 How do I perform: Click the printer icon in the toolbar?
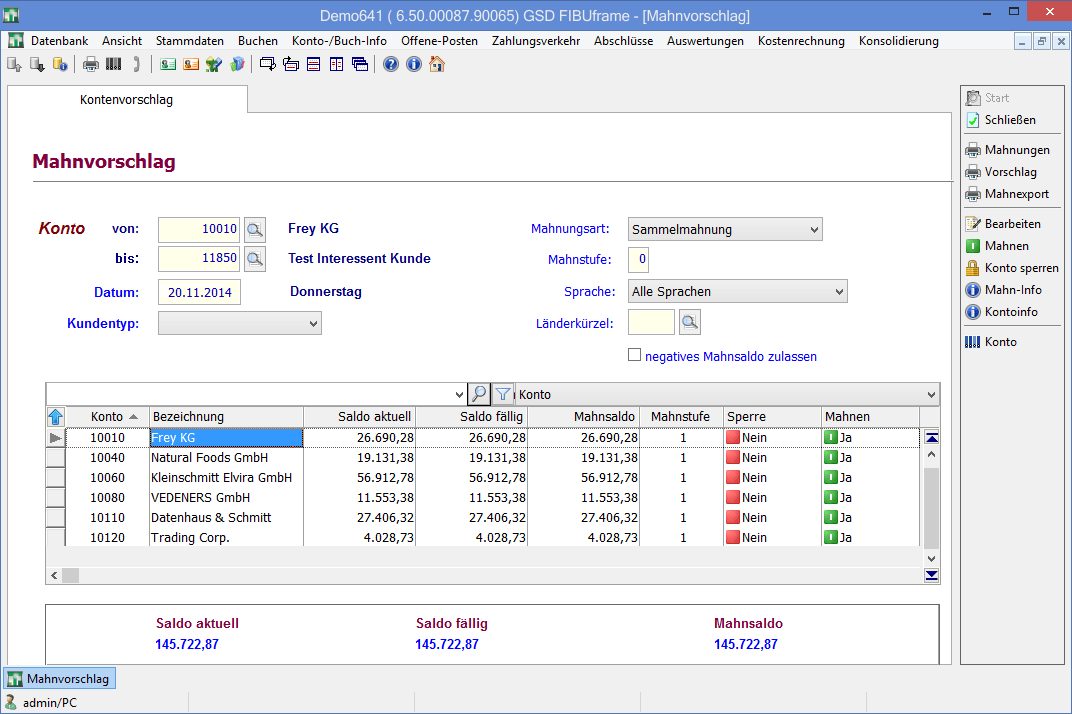coord(91,64)
